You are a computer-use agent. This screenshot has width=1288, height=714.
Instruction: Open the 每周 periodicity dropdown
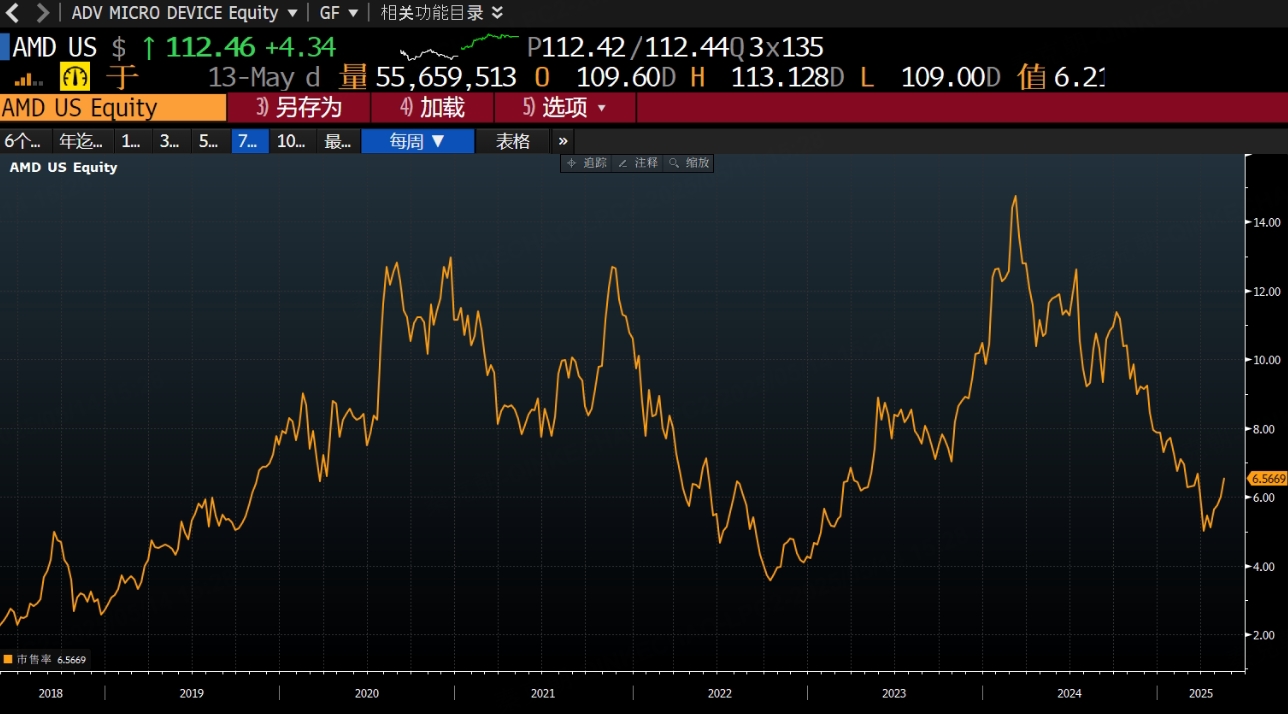[x=417, y=141]
